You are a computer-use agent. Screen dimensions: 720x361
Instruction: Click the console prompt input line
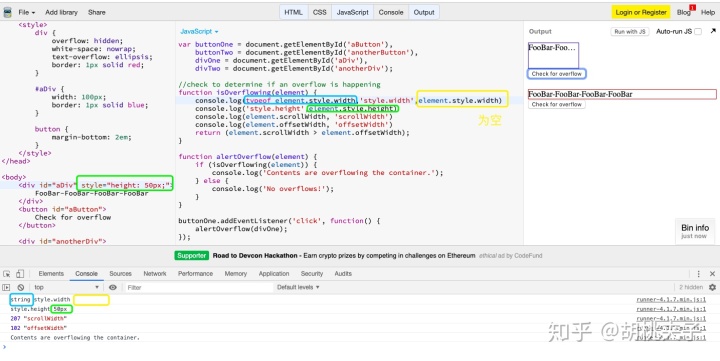click(x=360, y=347)
